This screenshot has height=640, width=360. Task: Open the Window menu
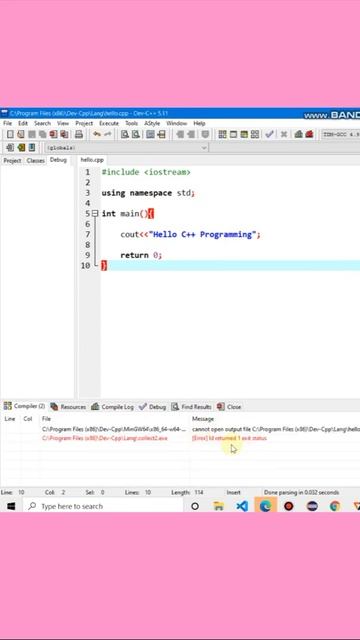177,123
